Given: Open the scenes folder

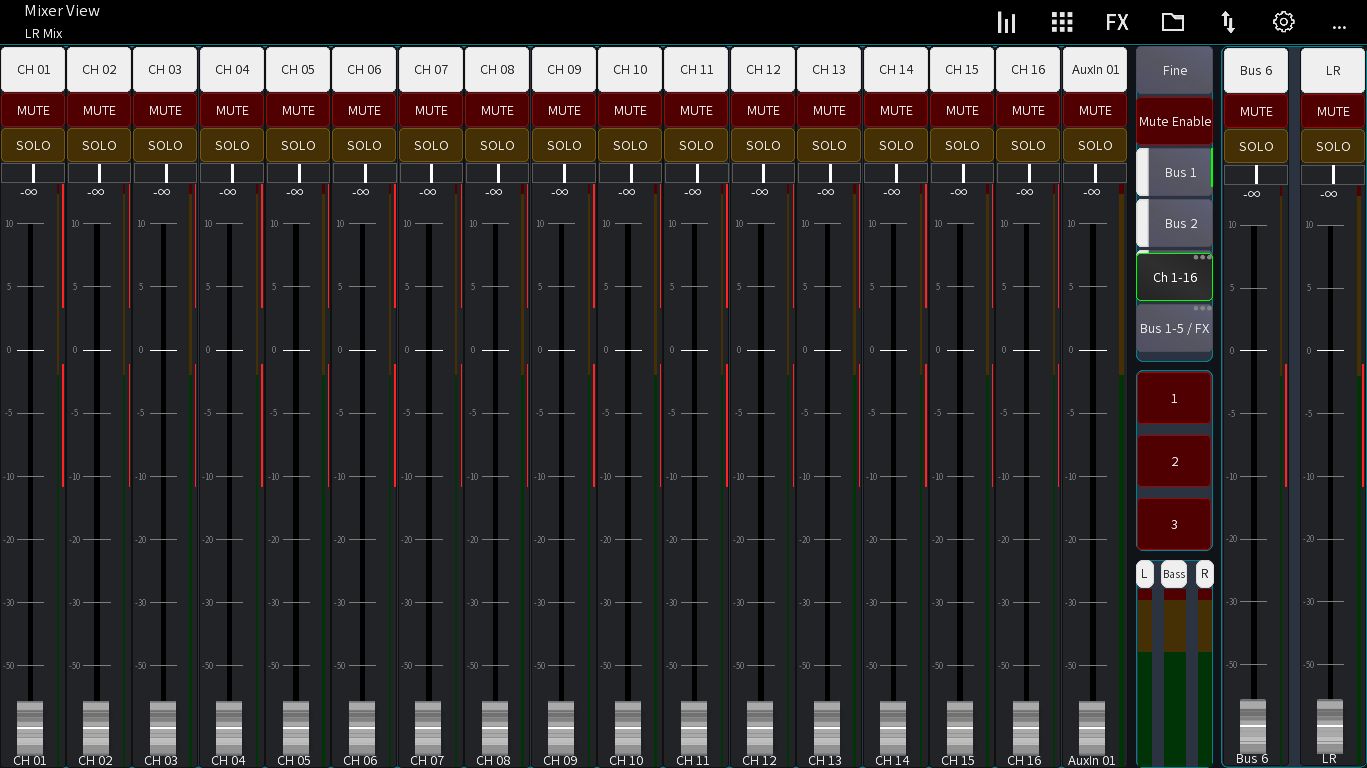Looking at the screenshot, I should coord(1172,21).
